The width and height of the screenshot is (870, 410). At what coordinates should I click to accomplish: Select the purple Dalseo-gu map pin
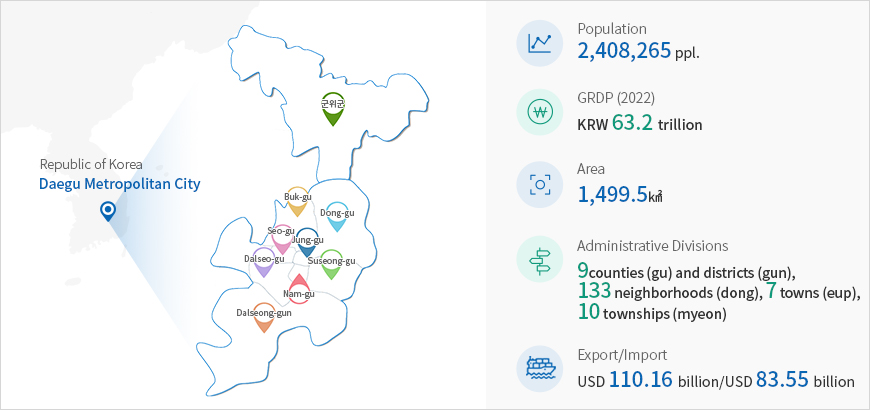[264, 263]
